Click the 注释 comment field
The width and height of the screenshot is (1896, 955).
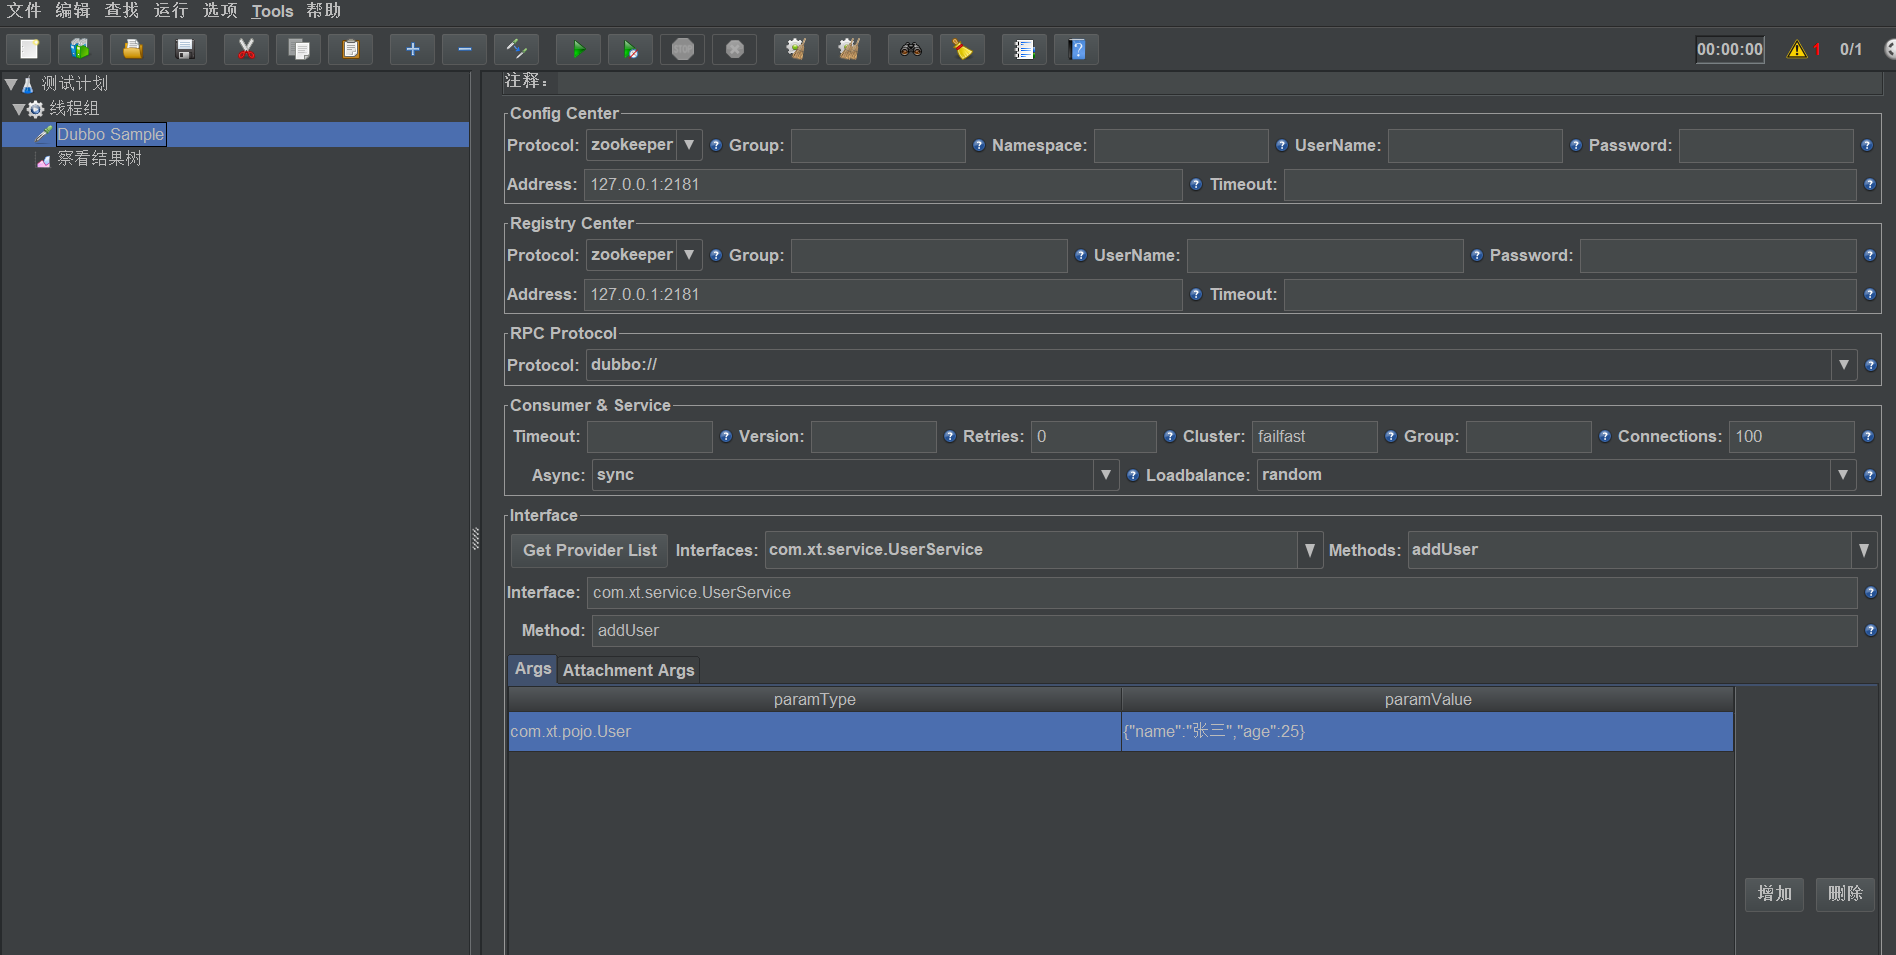tap(1219, 81)
